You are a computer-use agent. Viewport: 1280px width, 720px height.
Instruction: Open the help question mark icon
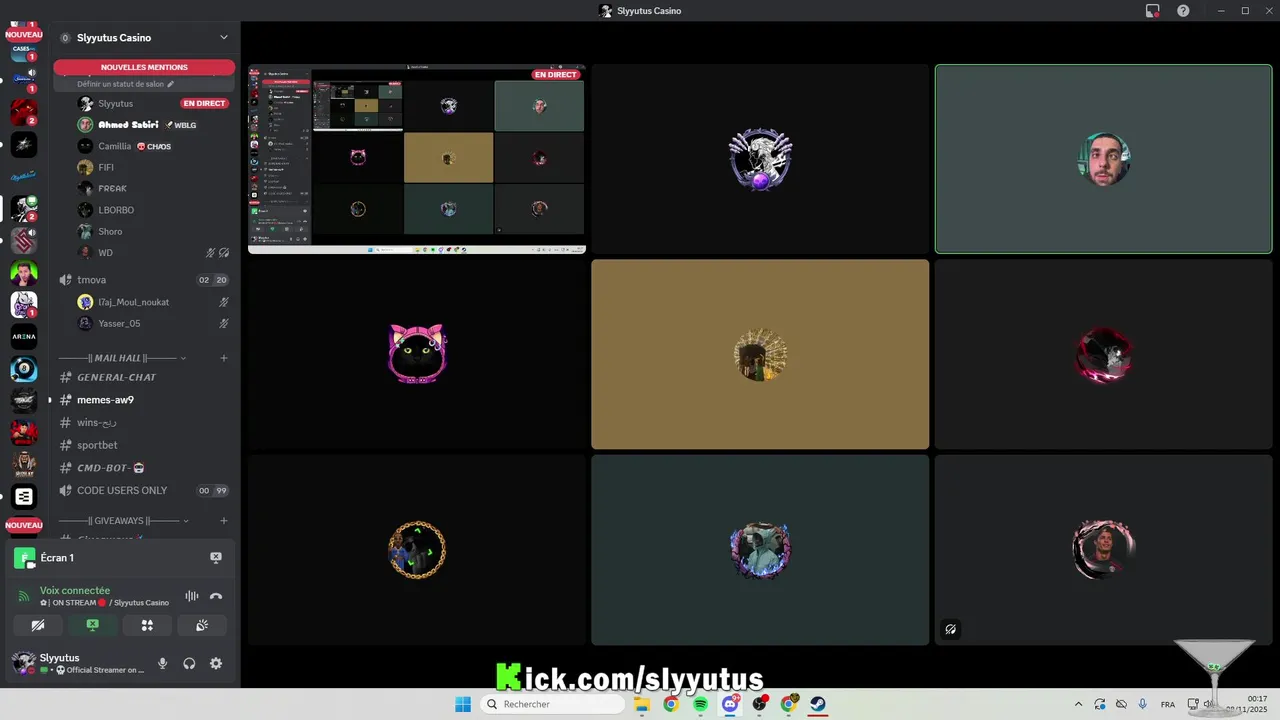[x=1183, y=11]
